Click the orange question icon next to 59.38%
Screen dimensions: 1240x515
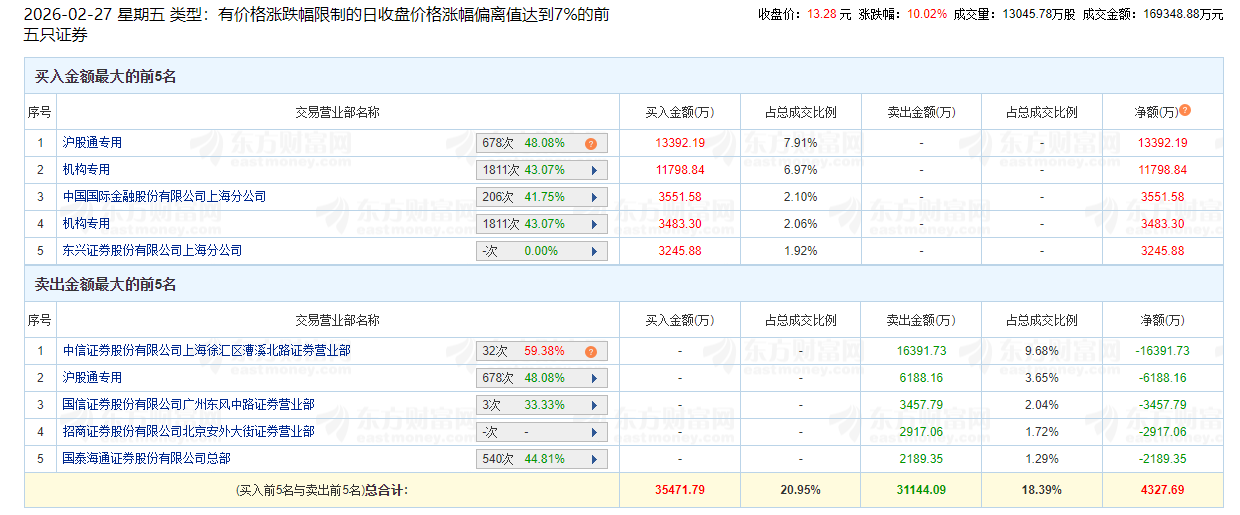[591, 351]
